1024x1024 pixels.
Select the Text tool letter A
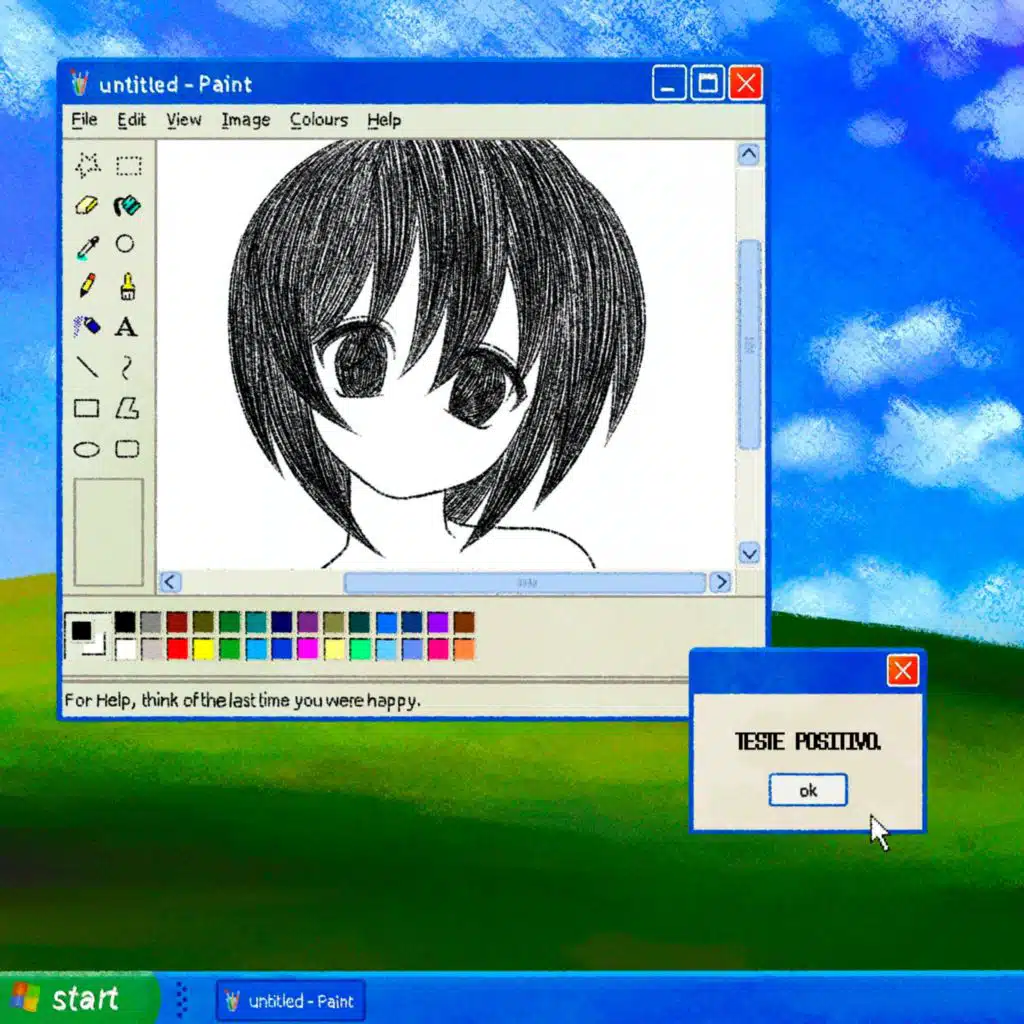tap(126, 327)
